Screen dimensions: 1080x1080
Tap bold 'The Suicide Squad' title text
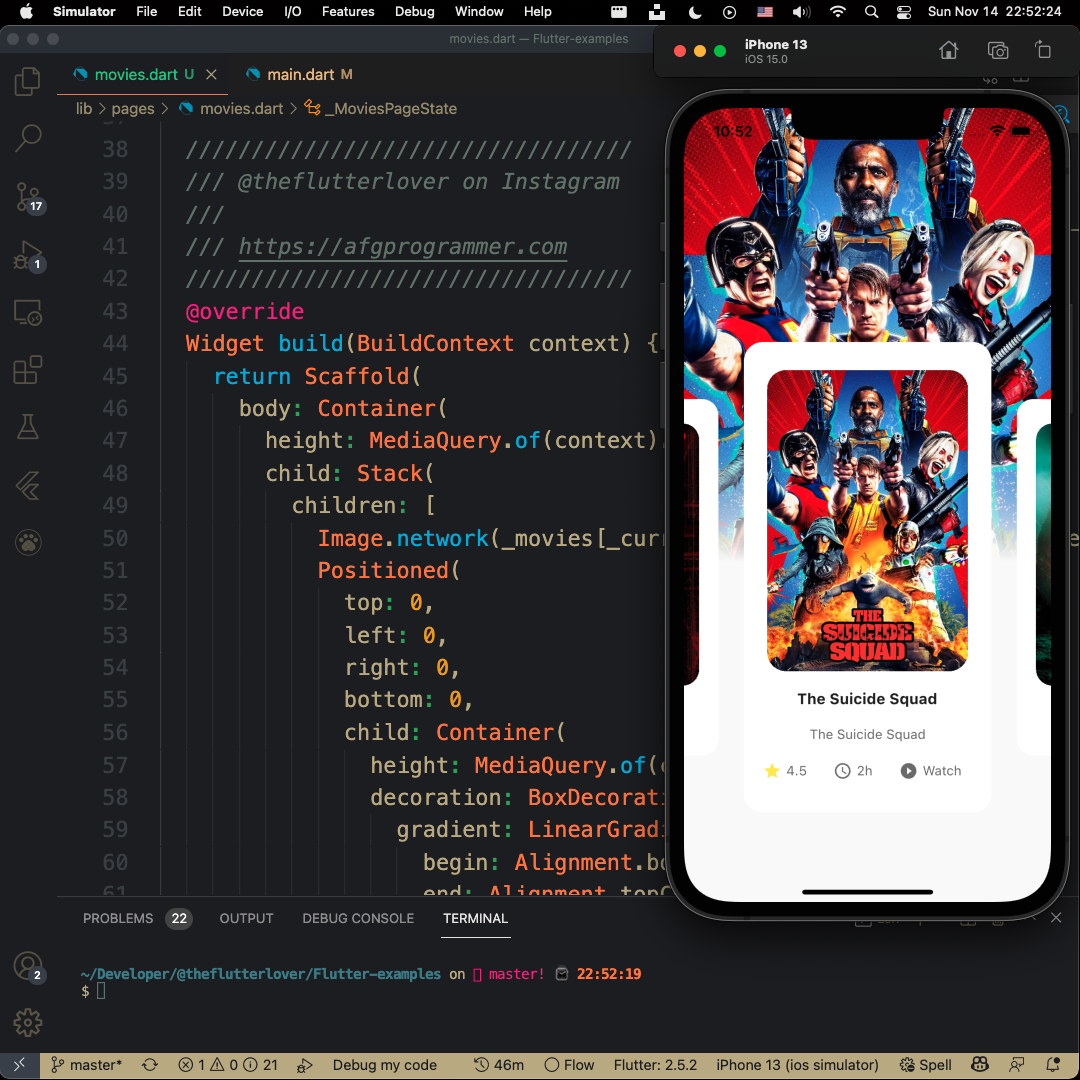[x=867, y=699]
